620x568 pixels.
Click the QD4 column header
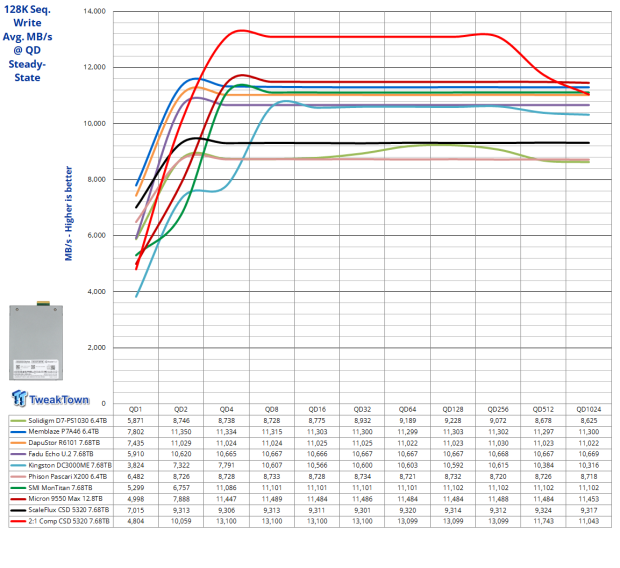tap(226, 409)
